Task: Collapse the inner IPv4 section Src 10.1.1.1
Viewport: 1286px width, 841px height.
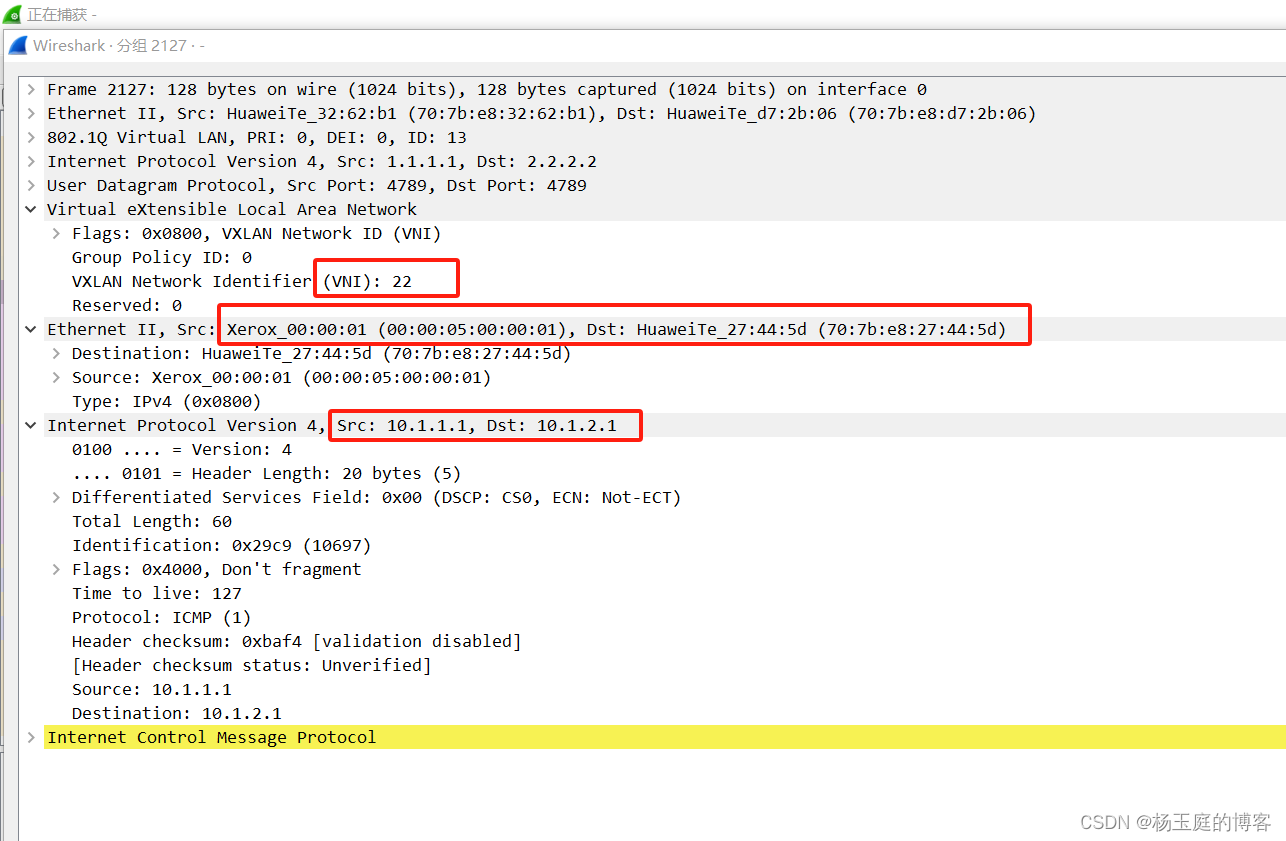Action: 31,425
